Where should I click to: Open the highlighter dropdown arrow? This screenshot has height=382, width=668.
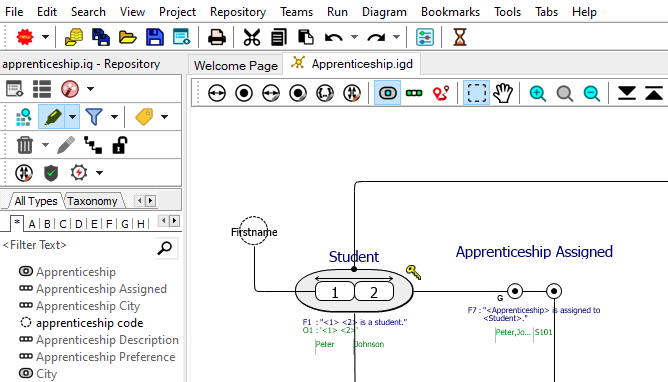click(72, 117)
